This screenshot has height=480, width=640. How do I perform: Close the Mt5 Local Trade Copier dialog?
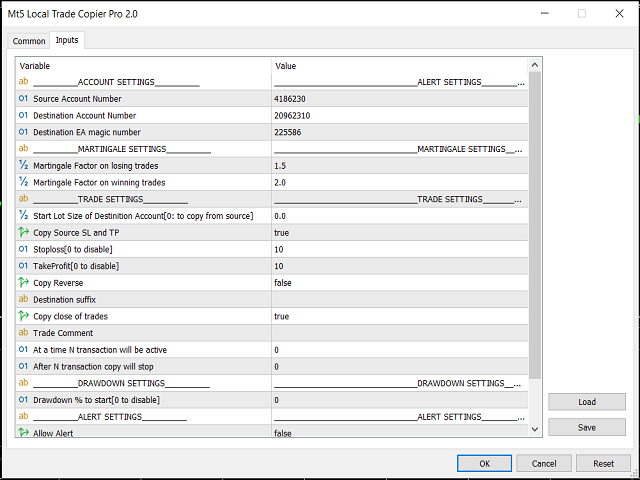click(619, 13)
